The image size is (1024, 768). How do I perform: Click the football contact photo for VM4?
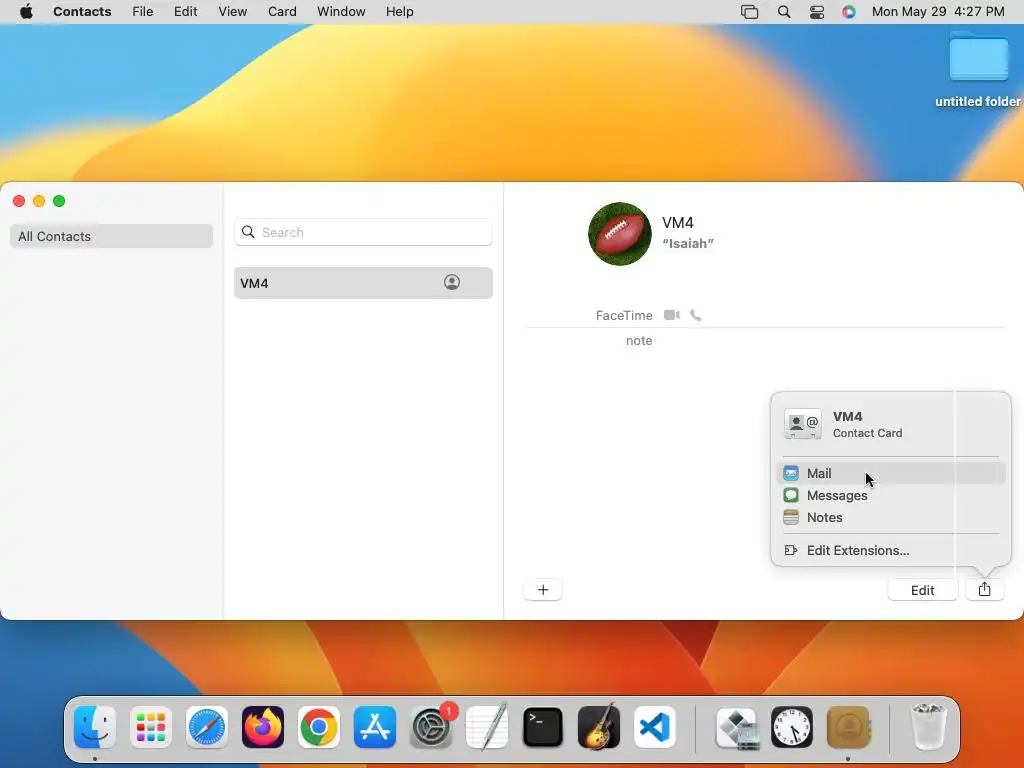pyautogui.click(x=620, y=234)
